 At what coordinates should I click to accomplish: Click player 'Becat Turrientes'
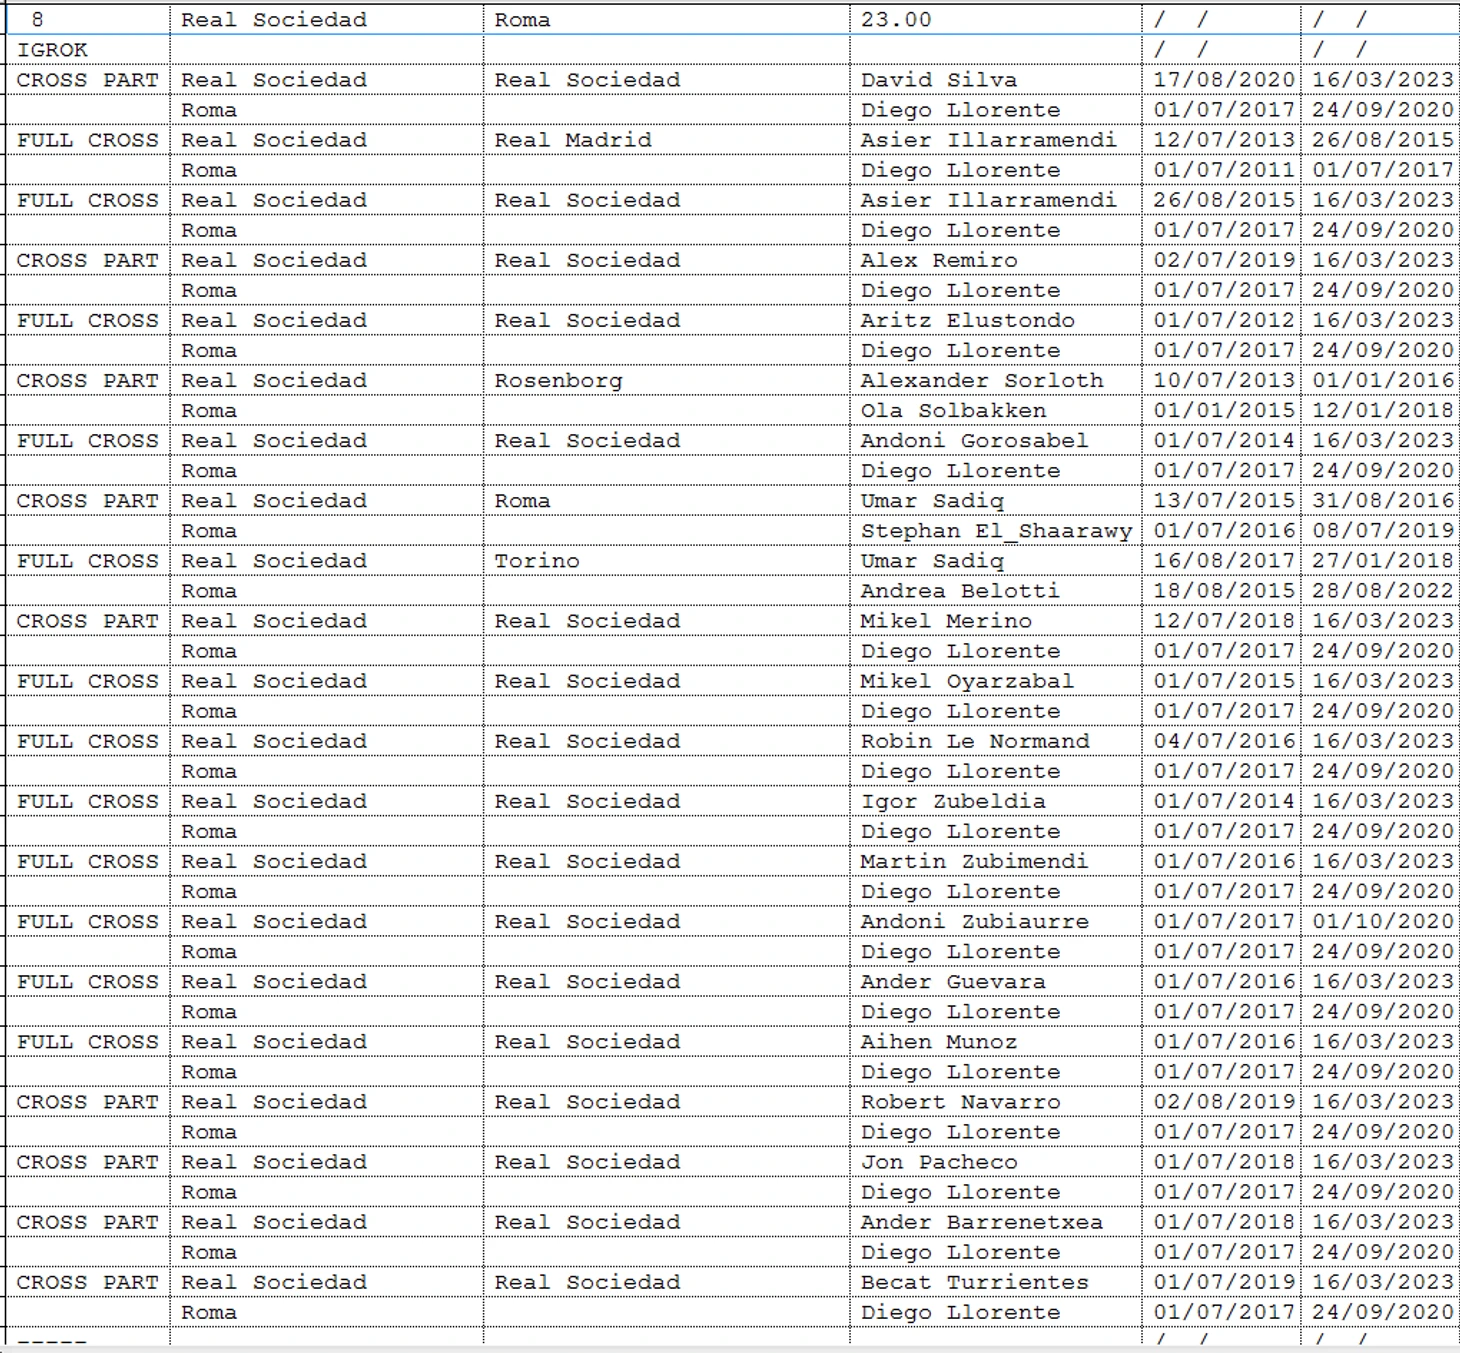pos(975,1282)
